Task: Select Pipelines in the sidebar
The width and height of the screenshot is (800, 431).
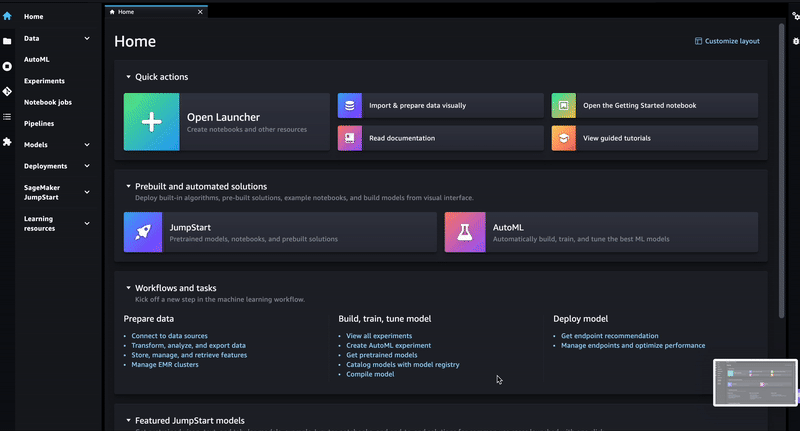Action: (x=39, y=123)
